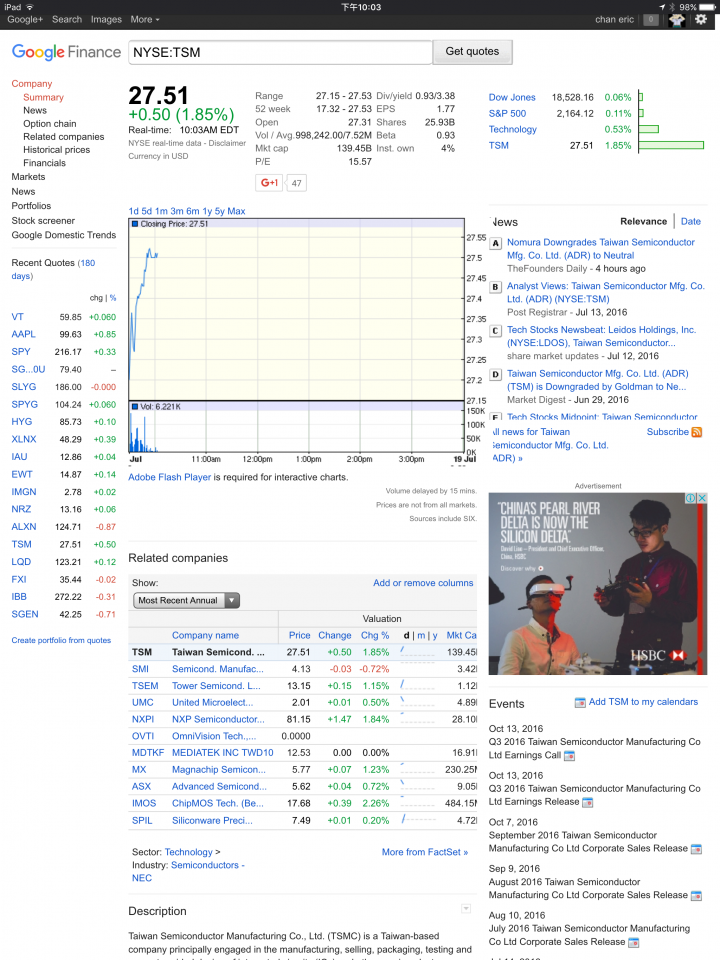This screenshot has height=960, width=720.
Task: Open Financials in sidebar
Action: click(x=44, y=163)
